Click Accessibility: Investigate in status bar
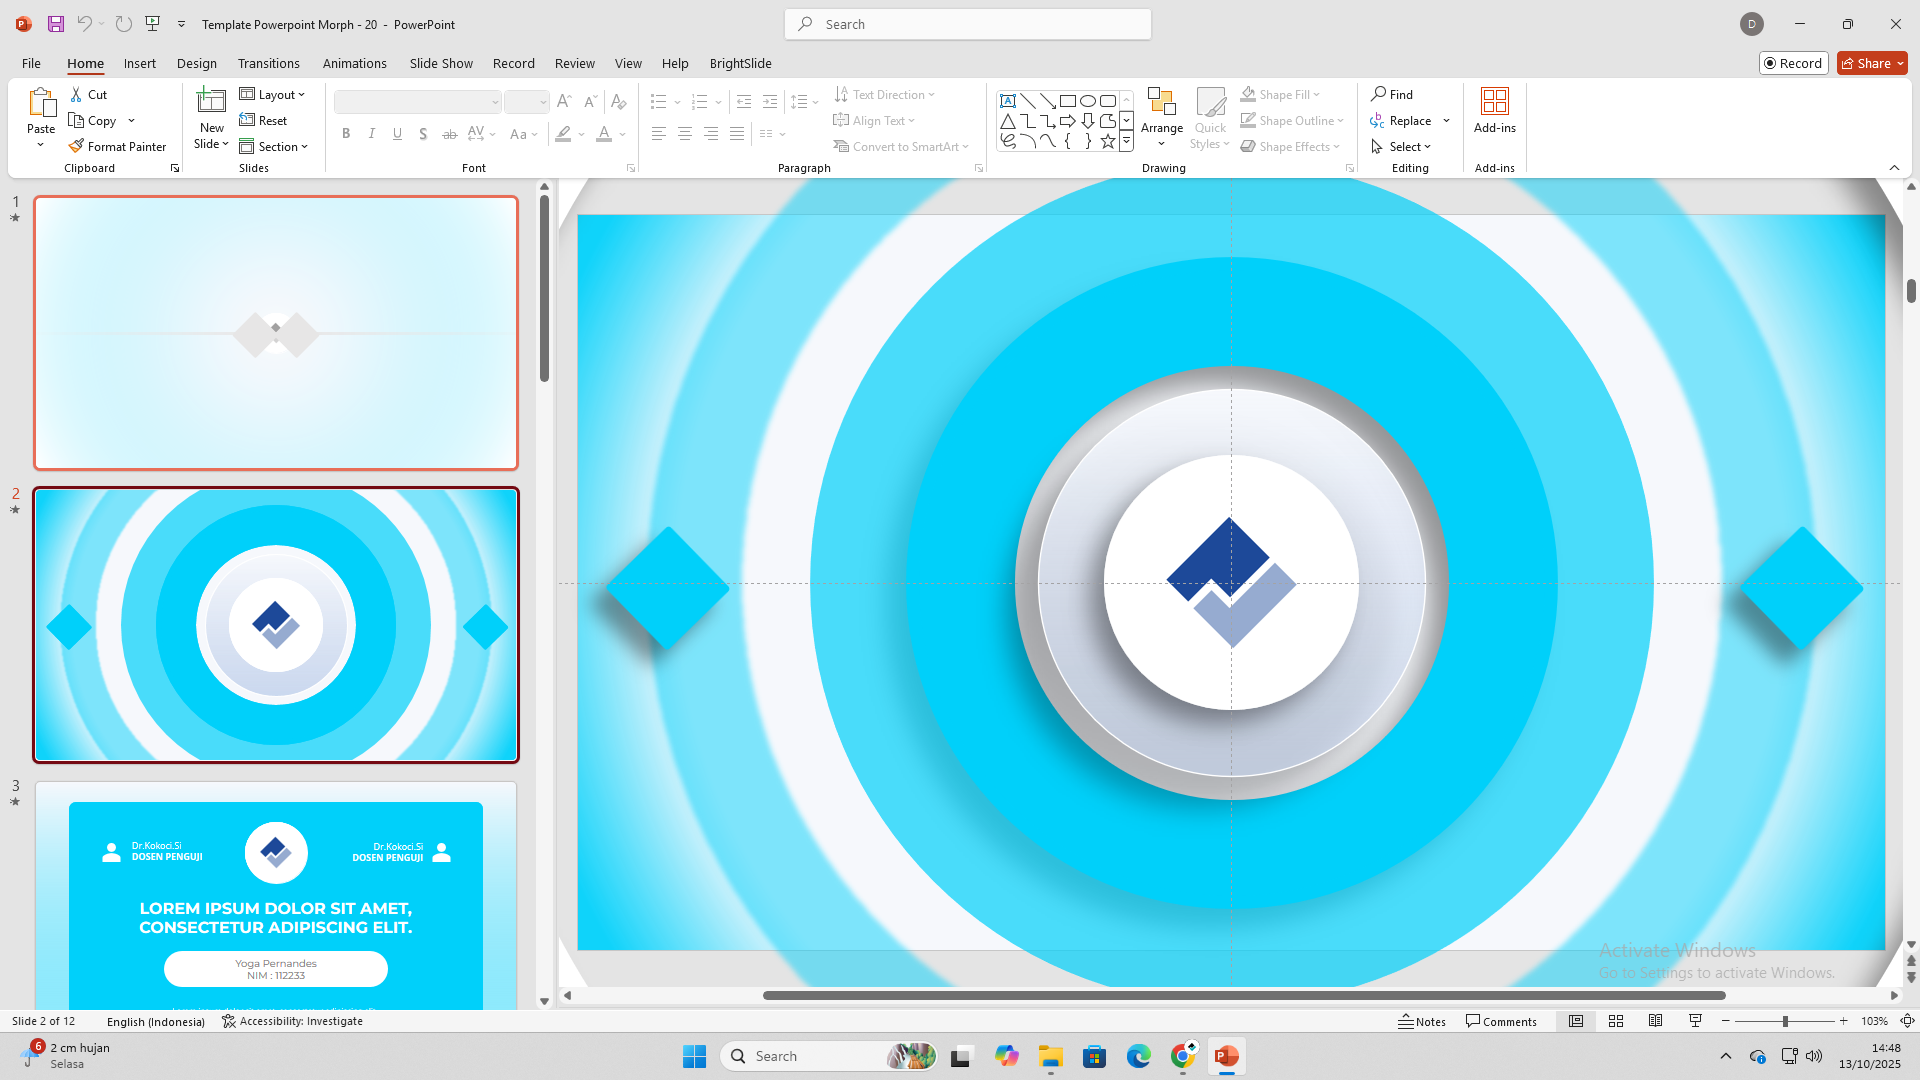1920x1080 pixels. tap(292, 1021)
